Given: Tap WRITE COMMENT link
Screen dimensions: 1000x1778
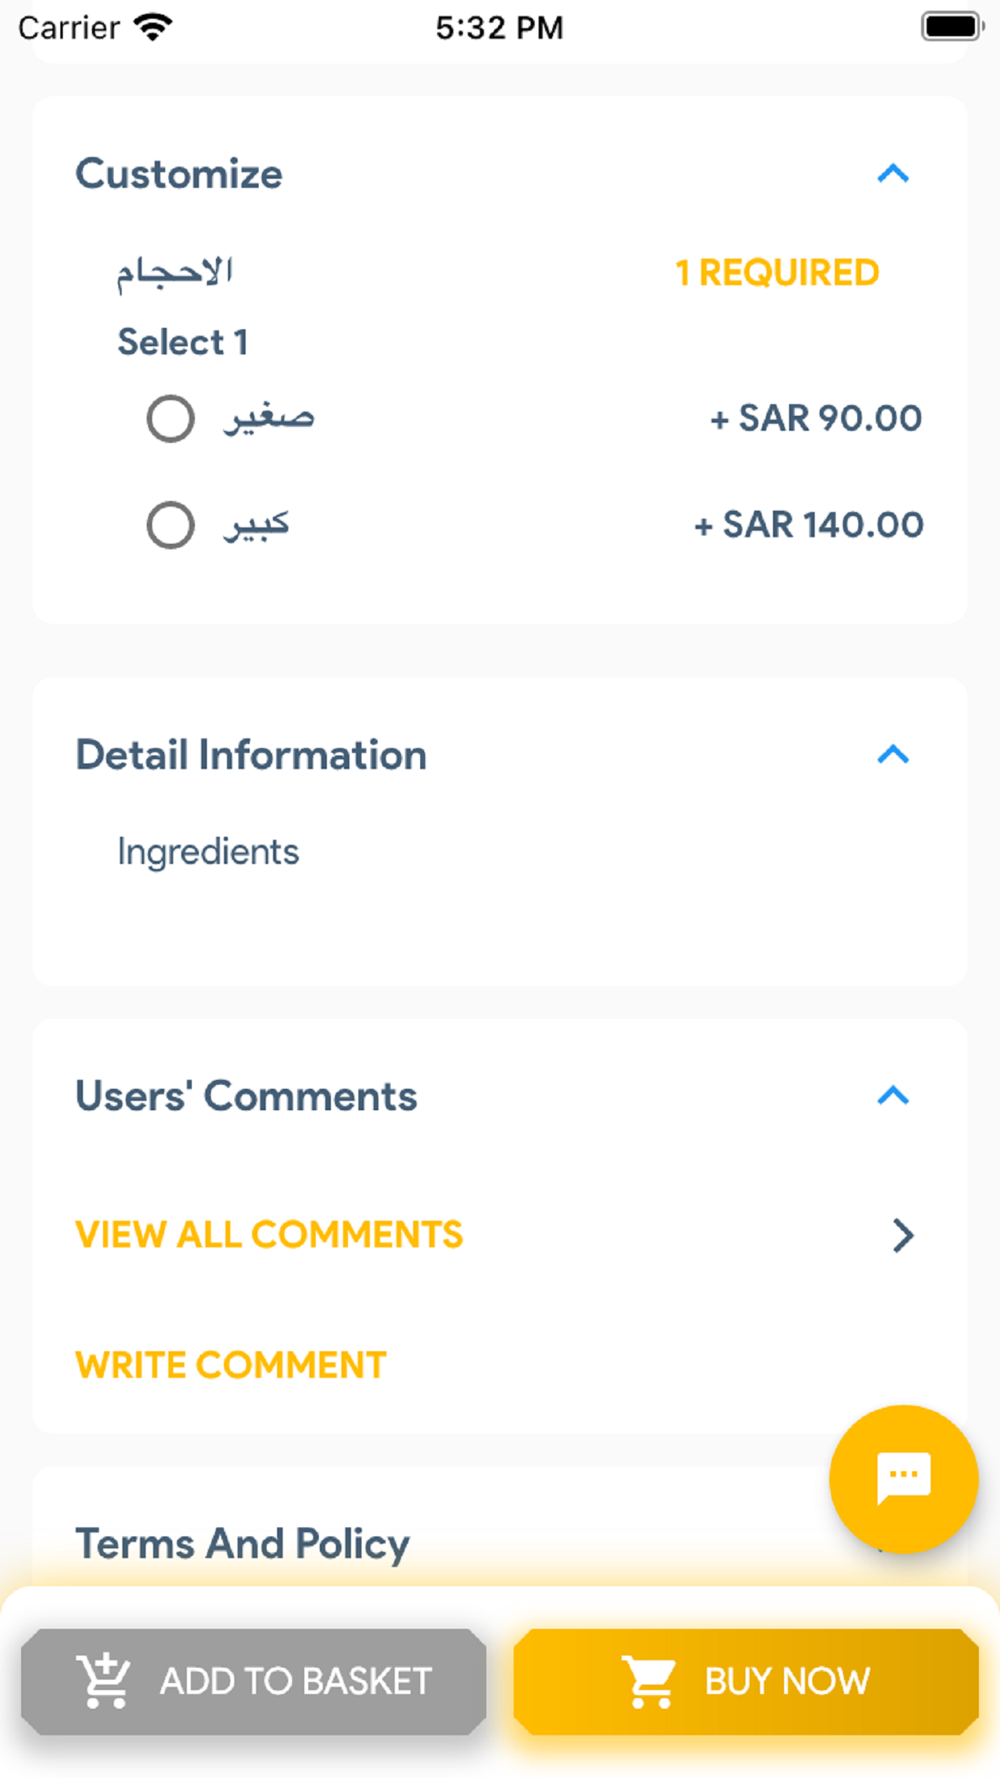Looking at the screenshot, I should coord(231,1365).
